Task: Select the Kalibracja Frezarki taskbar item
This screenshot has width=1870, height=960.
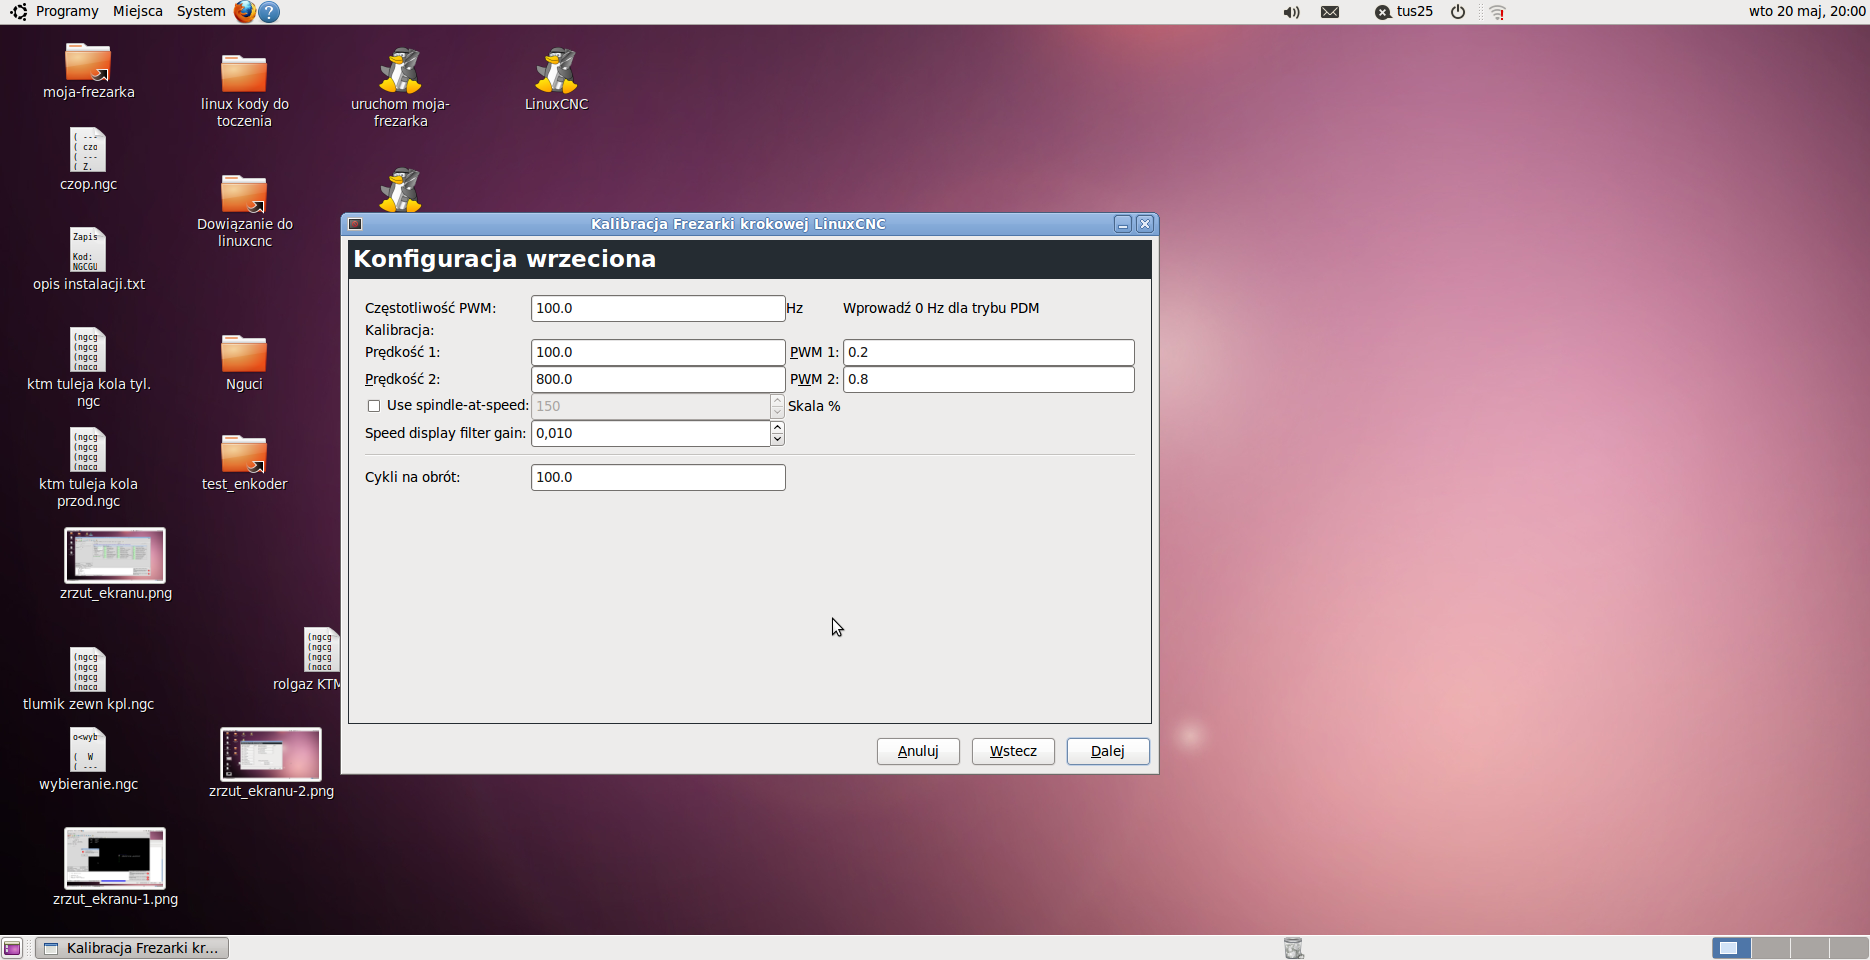Action: pos(132,948)
